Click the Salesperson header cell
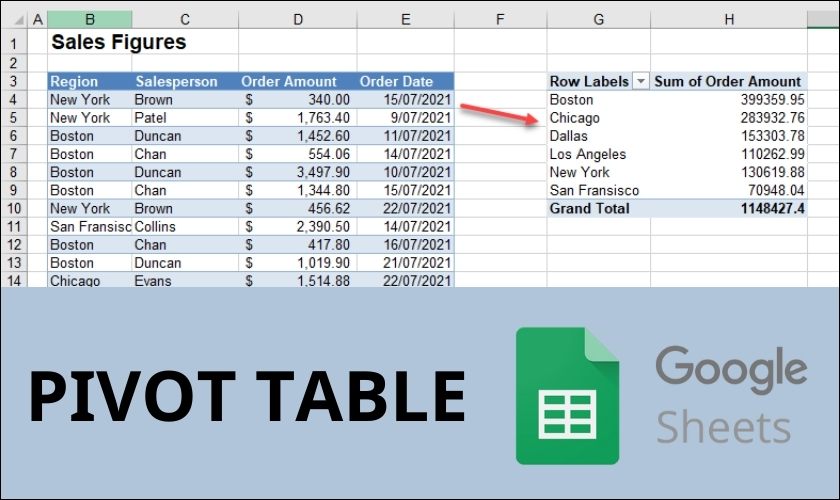 pos(185,81)
